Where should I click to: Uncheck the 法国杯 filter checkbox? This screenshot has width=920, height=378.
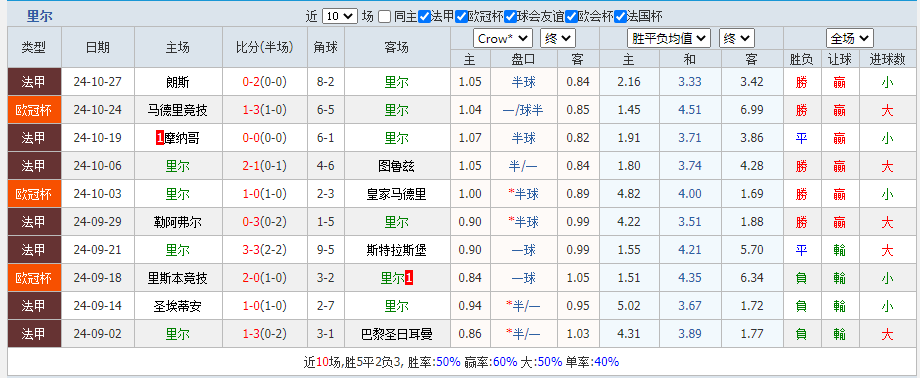click(620, 17)
